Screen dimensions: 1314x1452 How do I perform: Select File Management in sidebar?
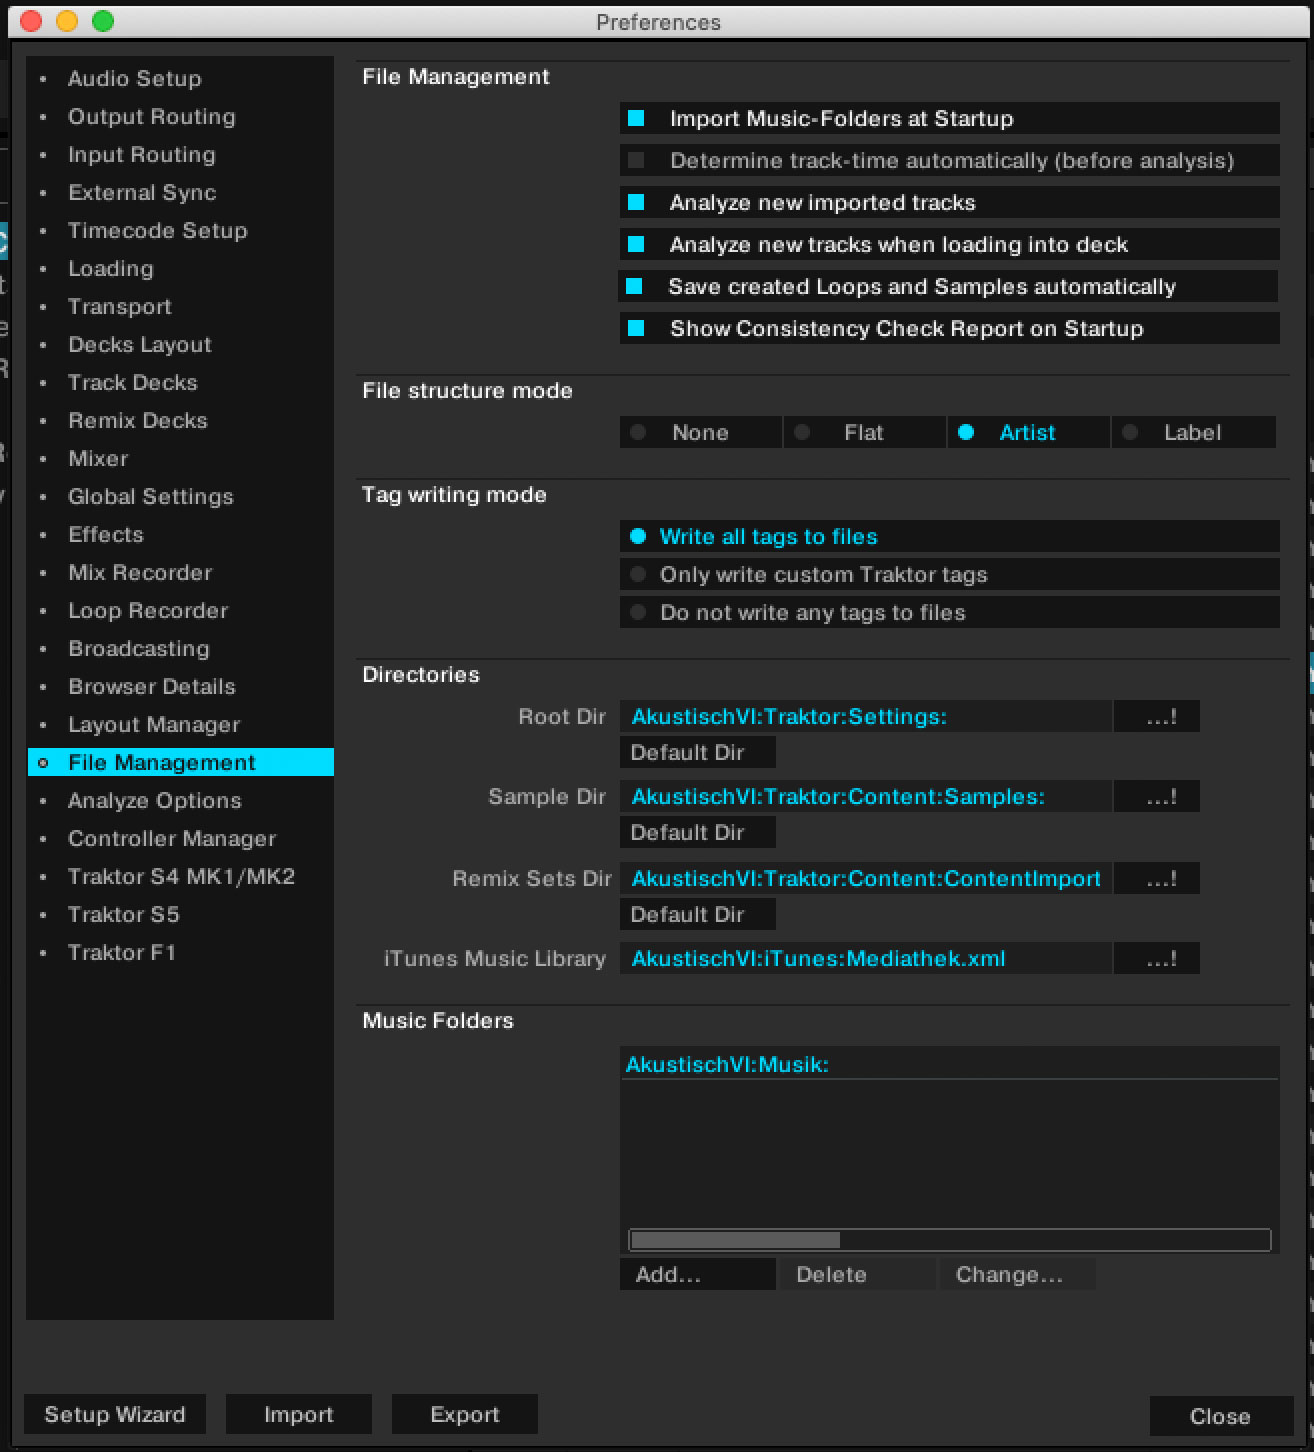(180, 763)
